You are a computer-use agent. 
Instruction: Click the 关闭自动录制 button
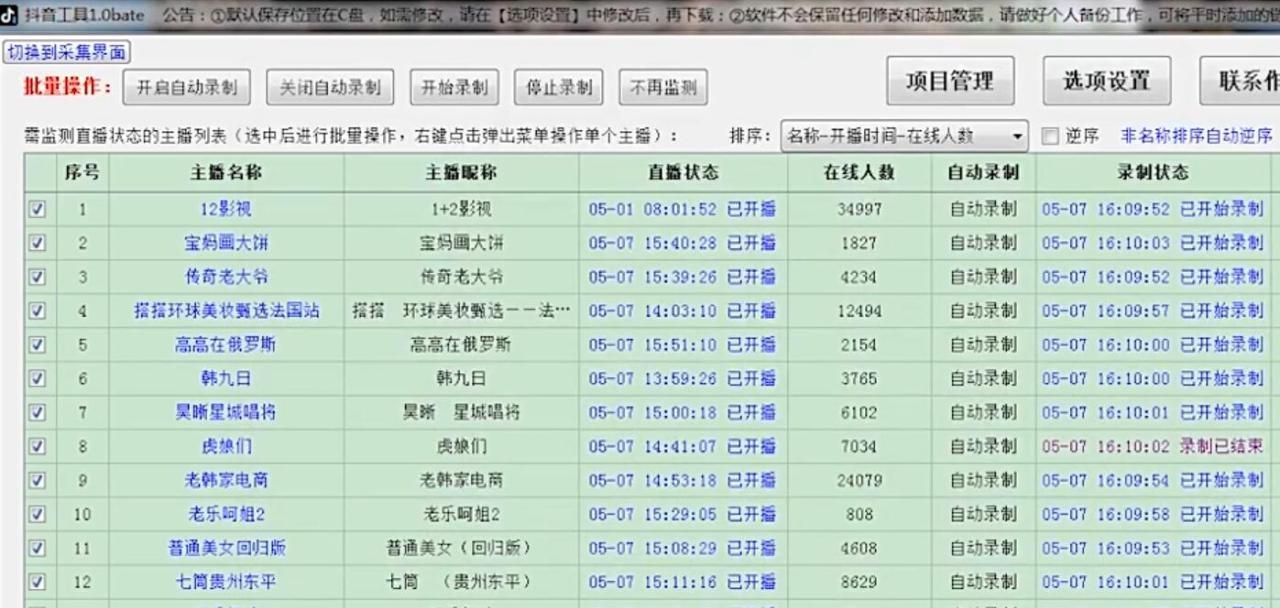330,87
